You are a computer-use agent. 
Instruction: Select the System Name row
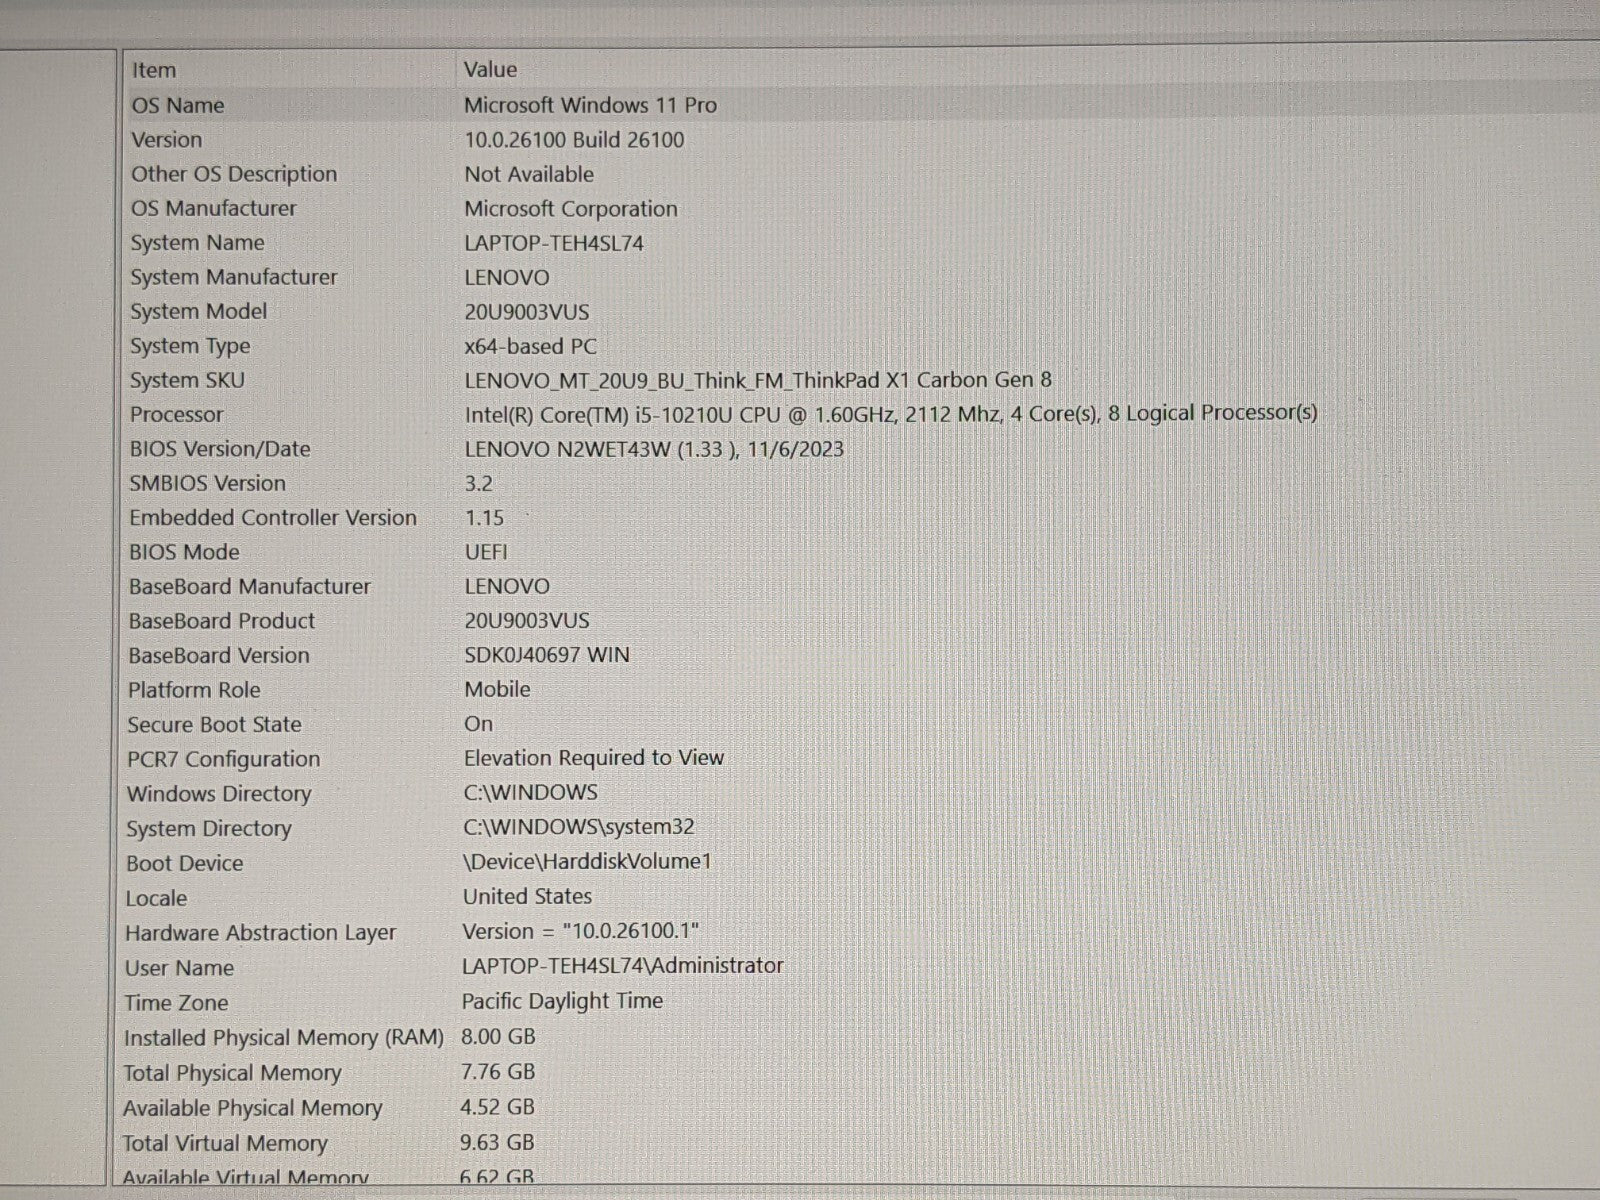[197, 243]
